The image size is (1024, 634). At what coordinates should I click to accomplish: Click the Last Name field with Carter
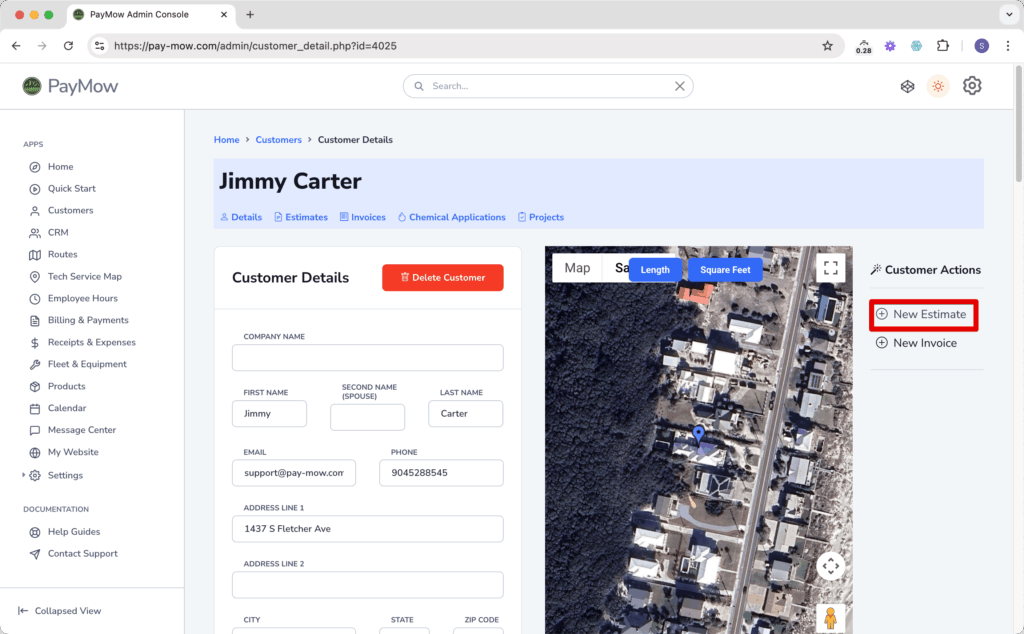[466, 414]
